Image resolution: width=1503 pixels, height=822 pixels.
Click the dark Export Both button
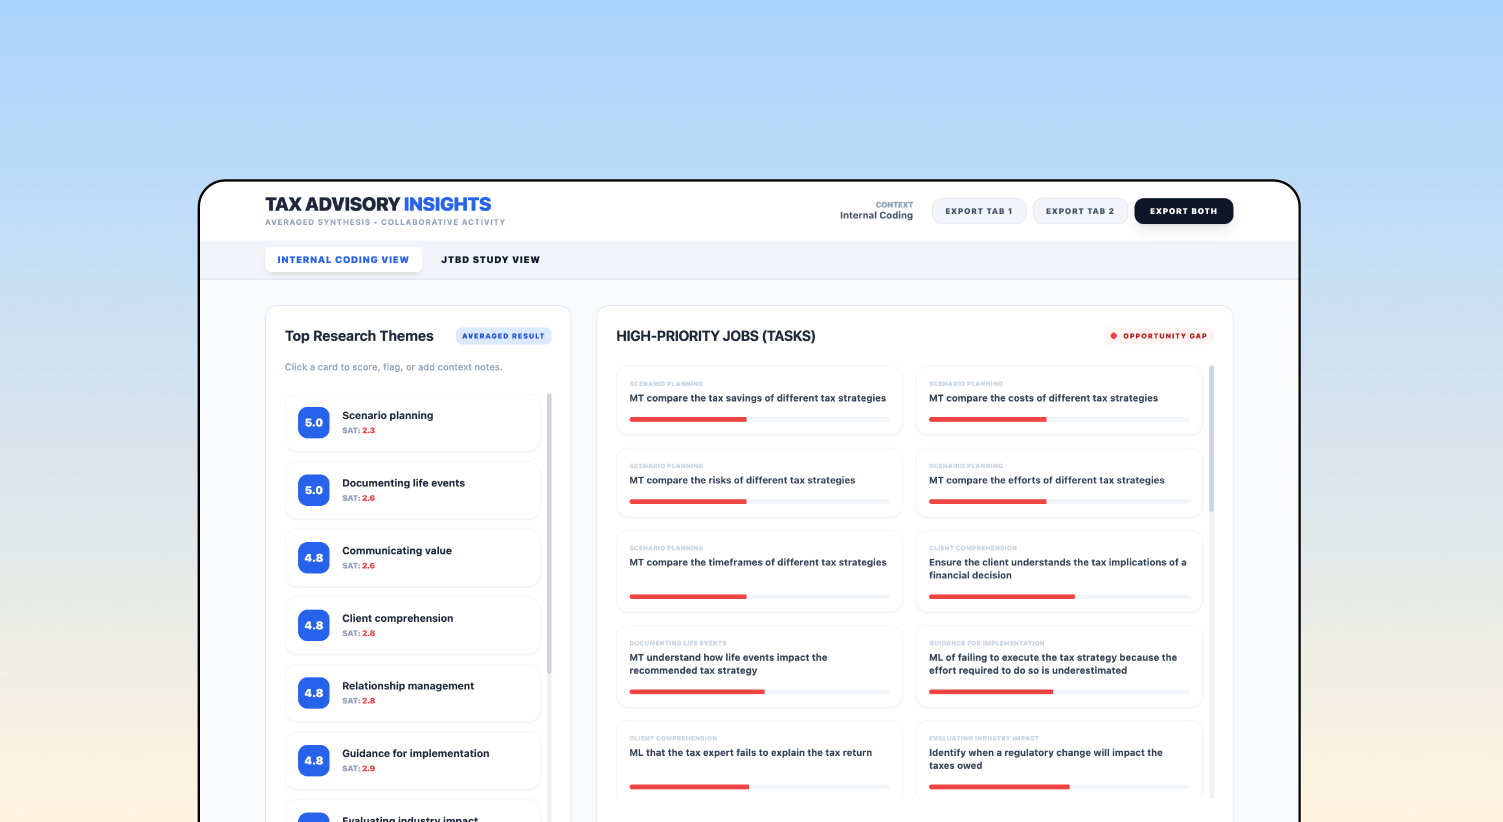1183,211
